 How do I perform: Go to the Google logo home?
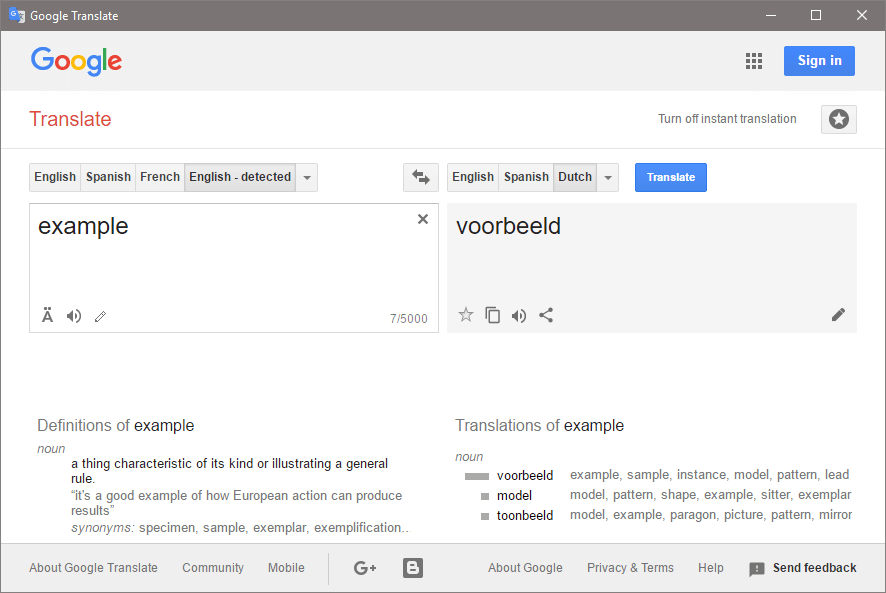[76, 61]
